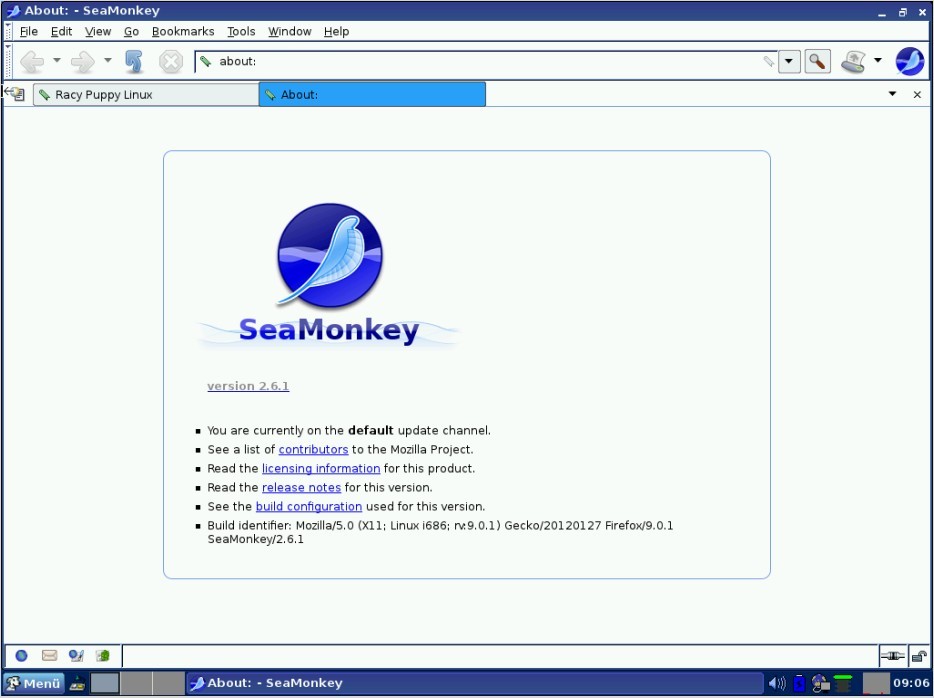Click the show desktop icon beside Menü
This screenshot has width=934, height=698.
77,684
